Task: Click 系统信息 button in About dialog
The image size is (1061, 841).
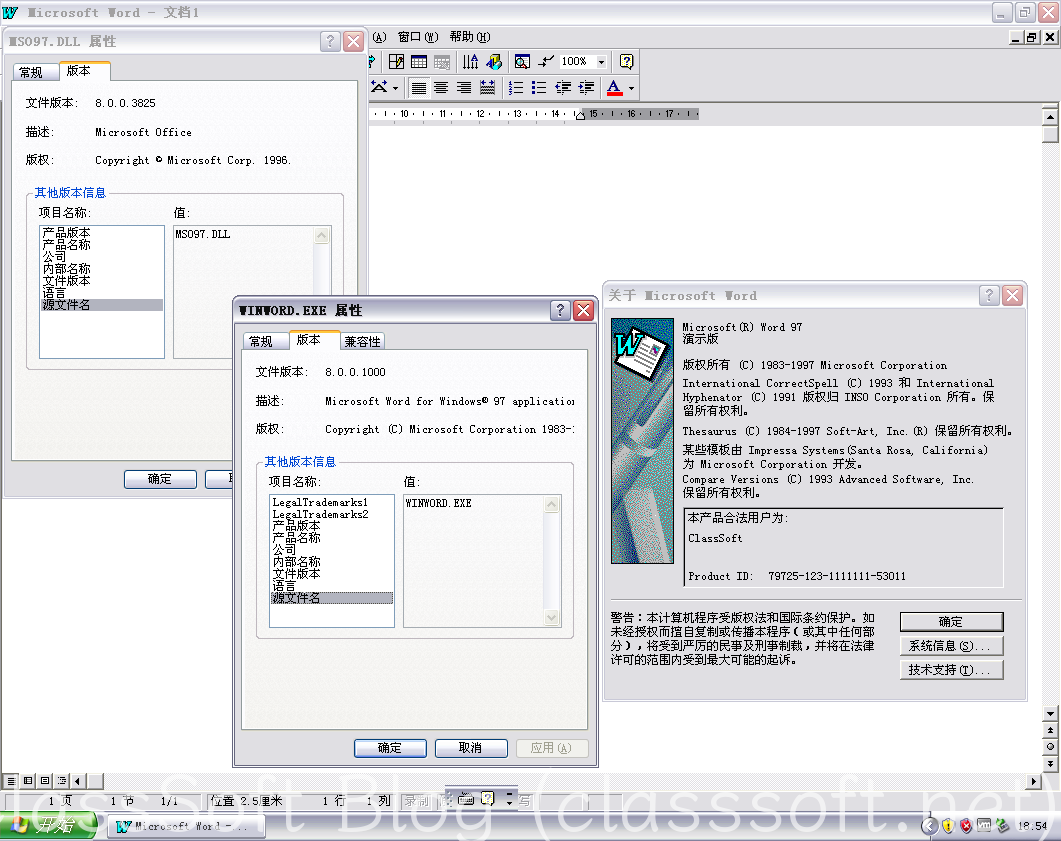Action: 951,646
